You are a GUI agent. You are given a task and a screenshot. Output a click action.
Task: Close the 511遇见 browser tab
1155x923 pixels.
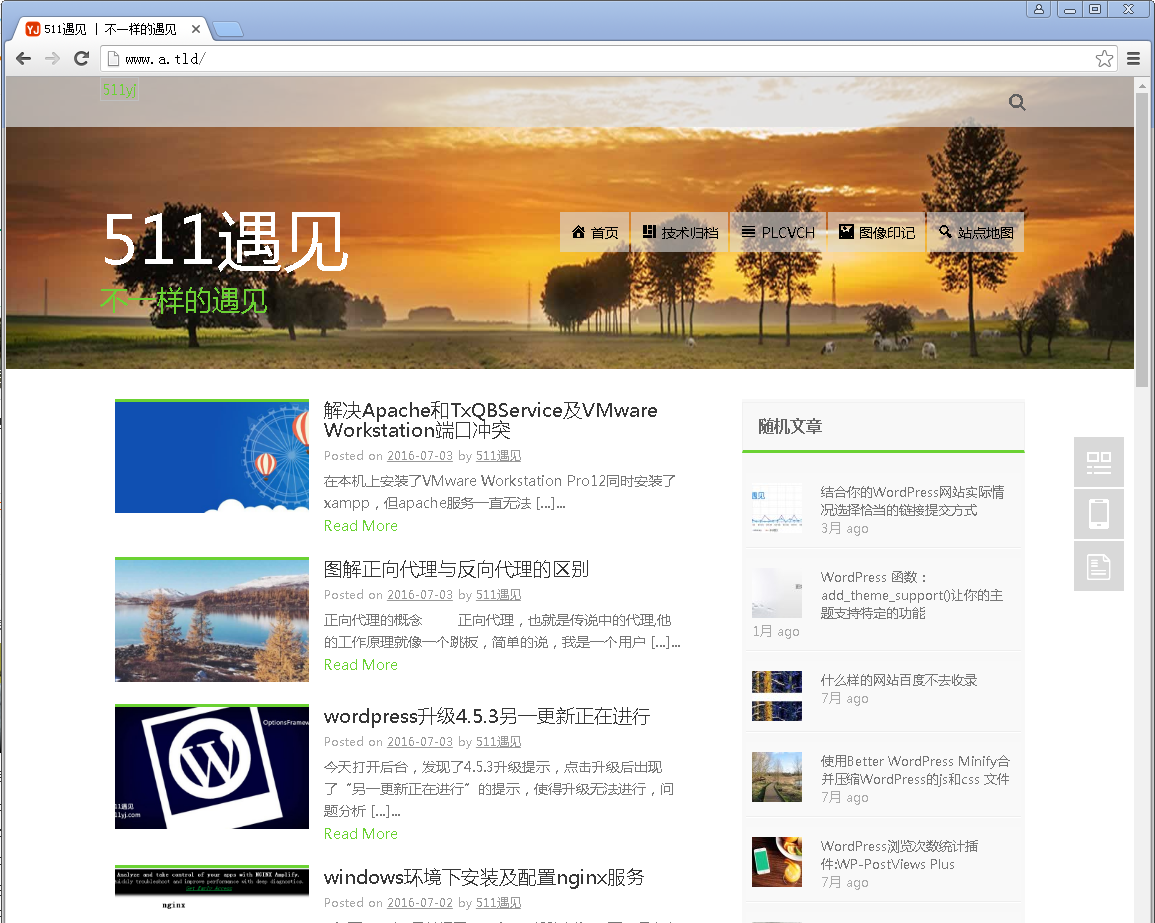[196, 29]
